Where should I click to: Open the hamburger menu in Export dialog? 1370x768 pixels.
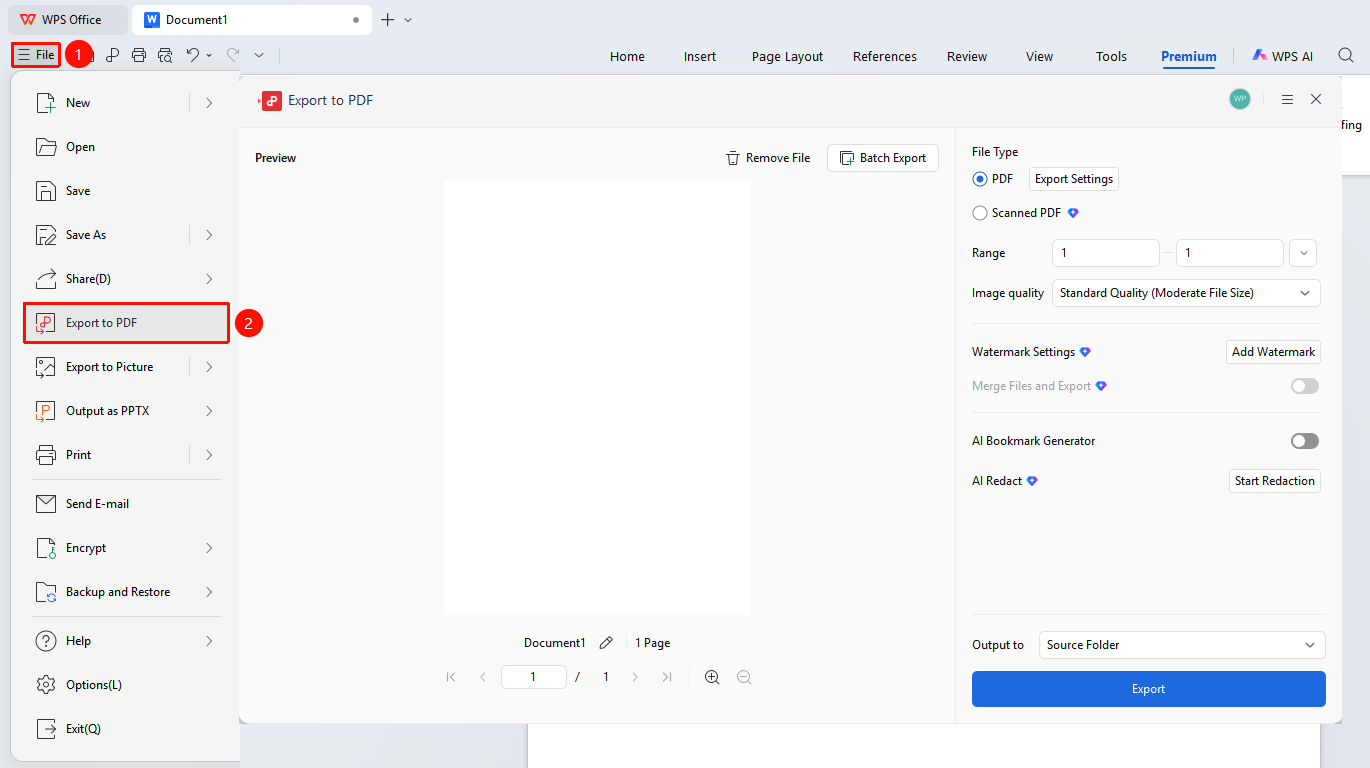pos(1287,99)
